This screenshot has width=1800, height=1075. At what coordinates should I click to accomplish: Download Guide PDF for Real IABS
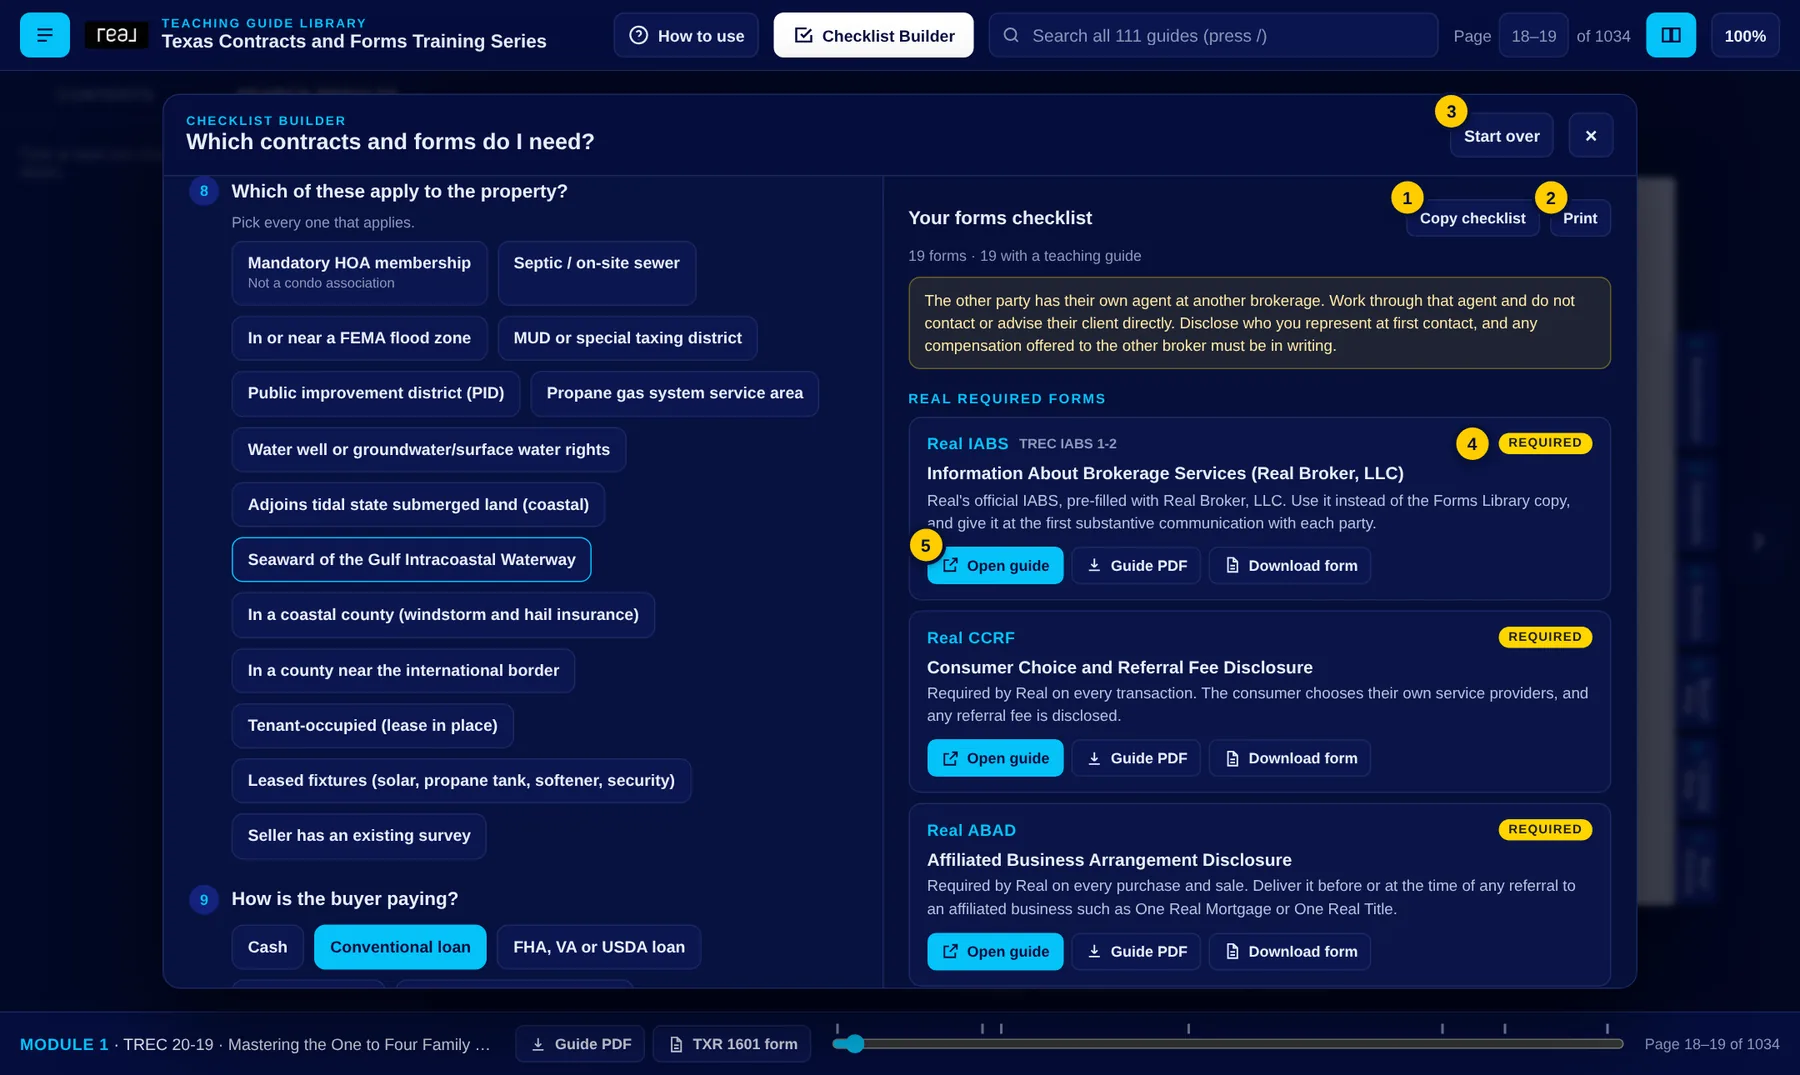pyautogui.click(x=1136, y=566)
